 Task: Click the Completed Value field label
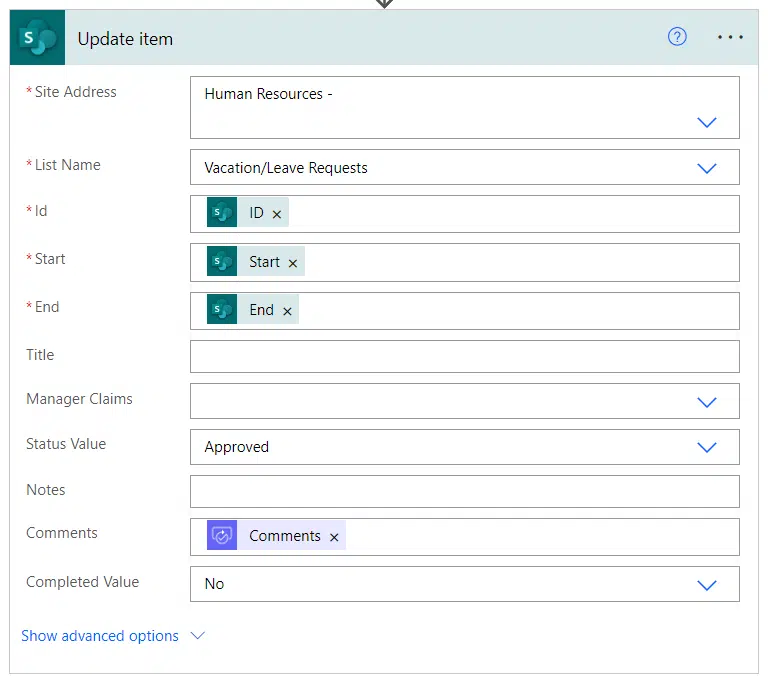83,582
